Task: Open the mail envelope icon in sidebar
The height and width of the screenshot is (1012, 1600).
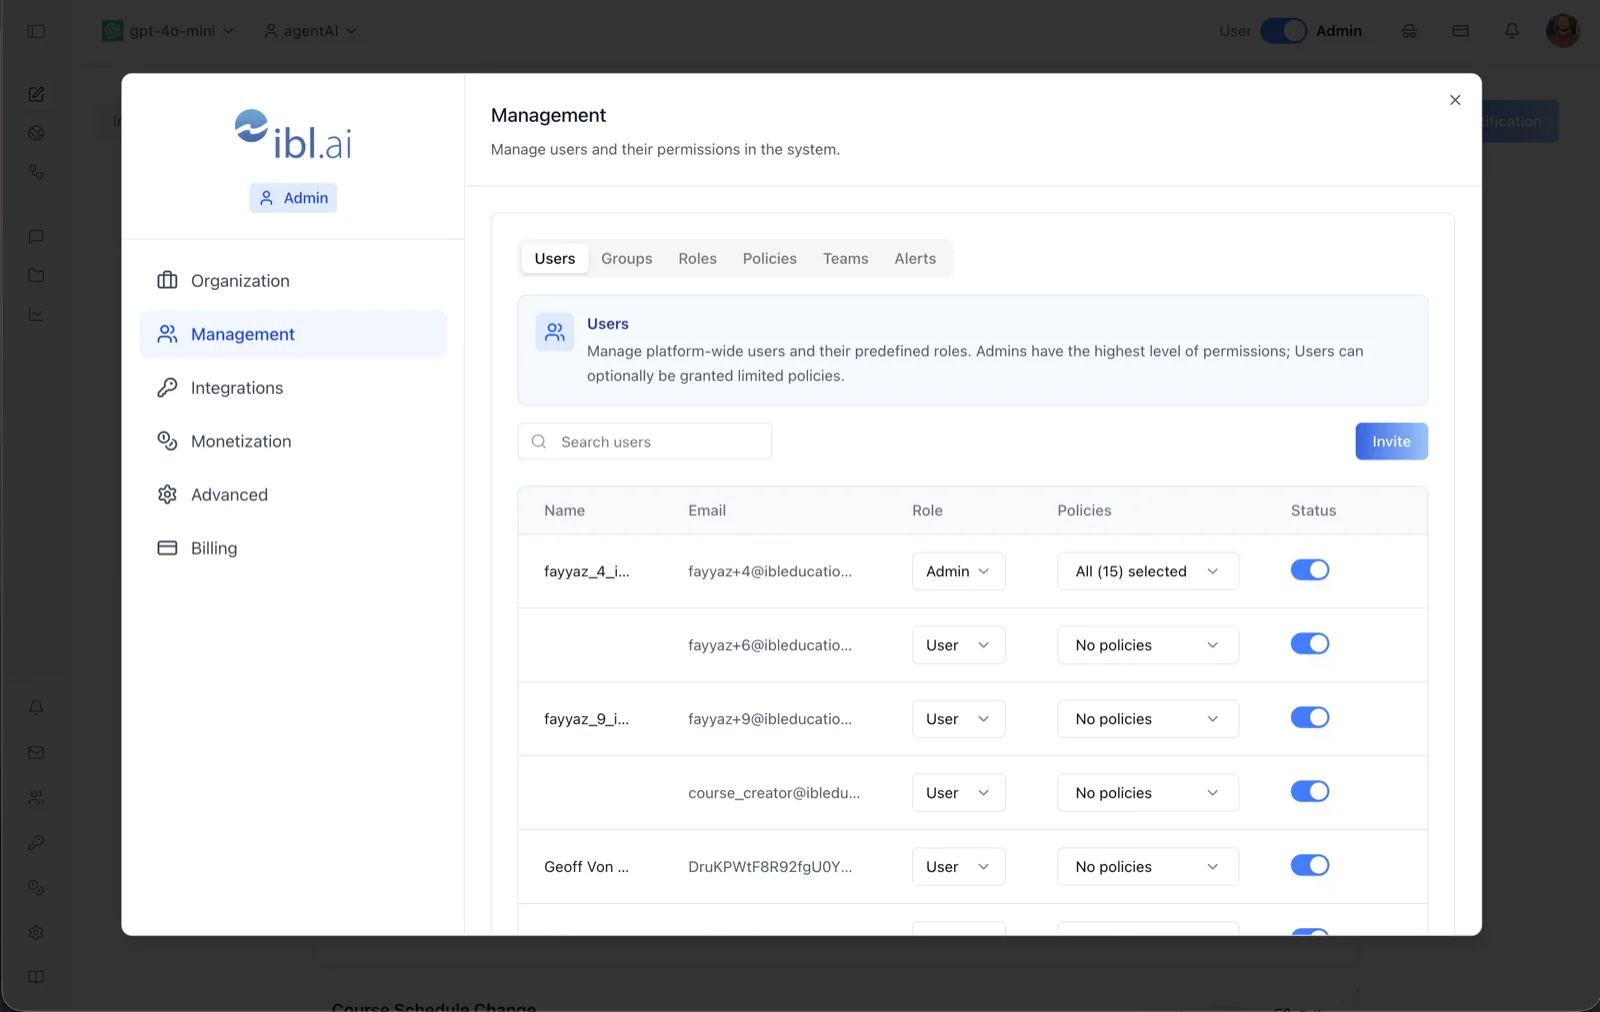Action: 36,752
